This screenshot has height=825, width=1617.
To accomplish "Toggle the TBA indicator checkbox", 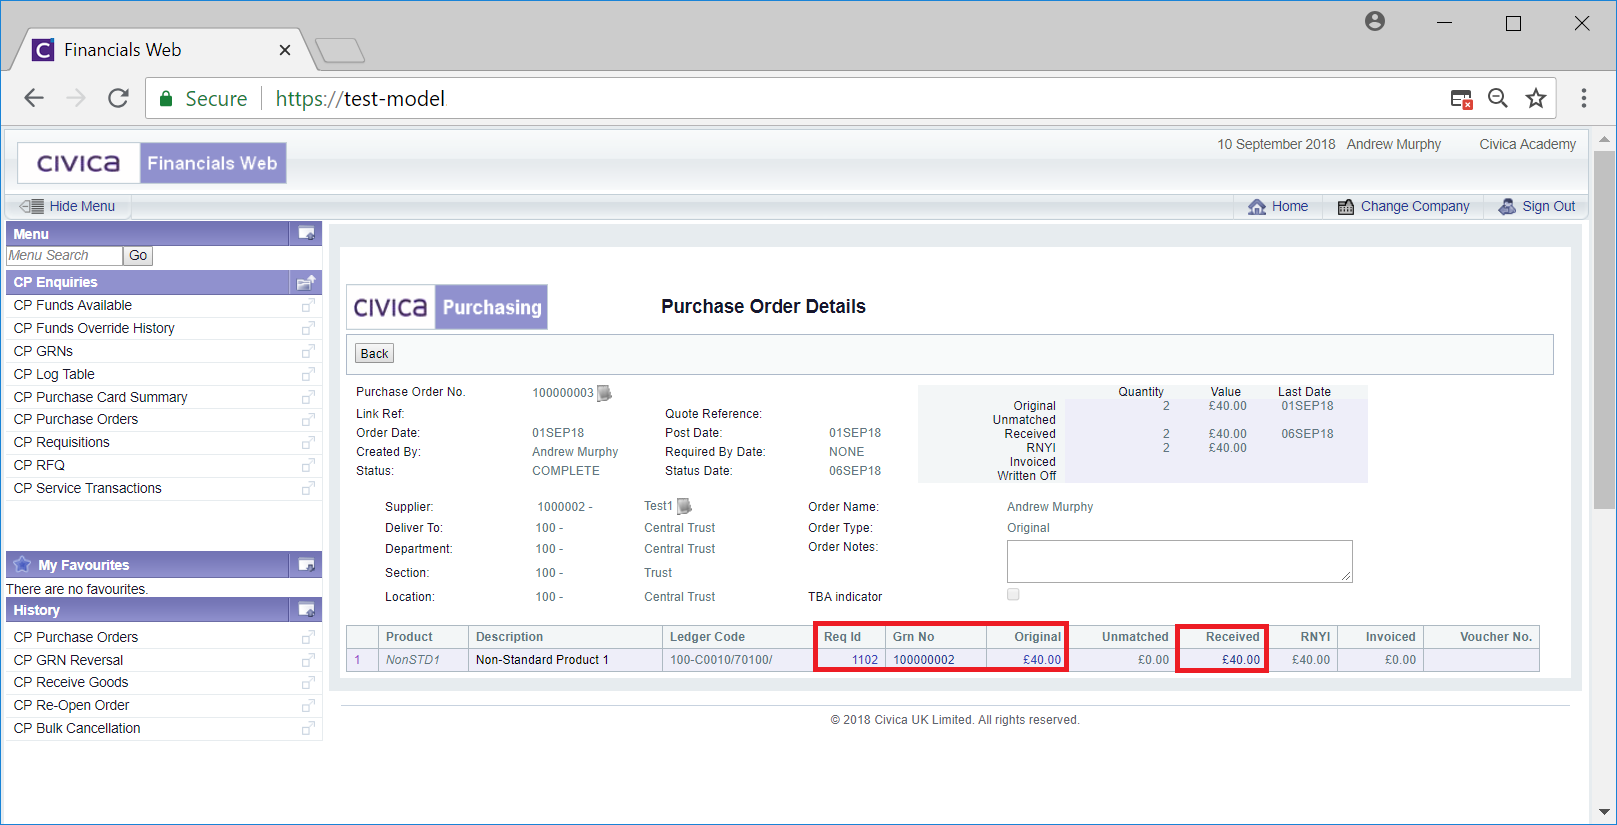I will [x=1013, y=594].
